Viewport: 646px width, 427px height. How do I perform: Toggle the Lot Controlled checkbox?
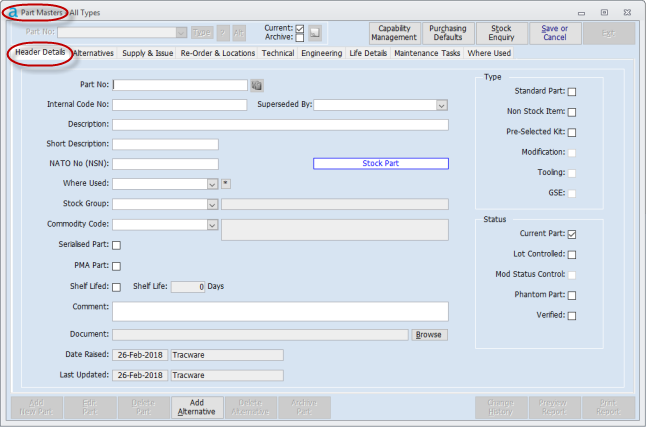(x=572, y=254)
